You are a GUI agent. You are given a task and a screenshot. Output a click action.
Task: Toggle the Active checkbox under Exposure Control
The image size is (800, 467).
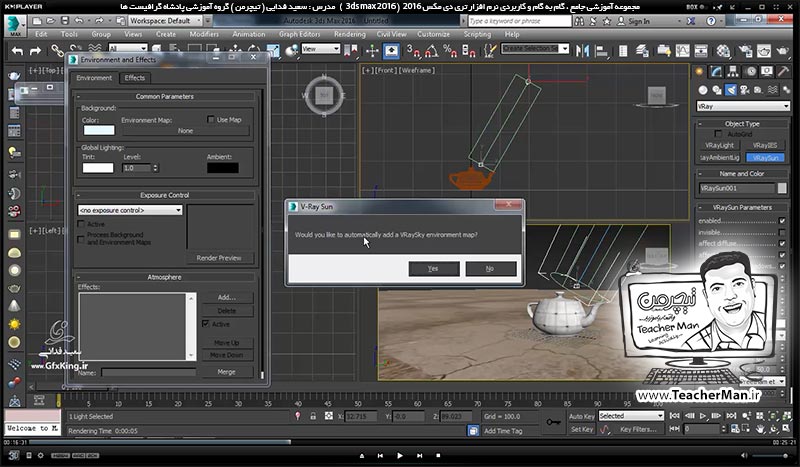tap(81, 224)
